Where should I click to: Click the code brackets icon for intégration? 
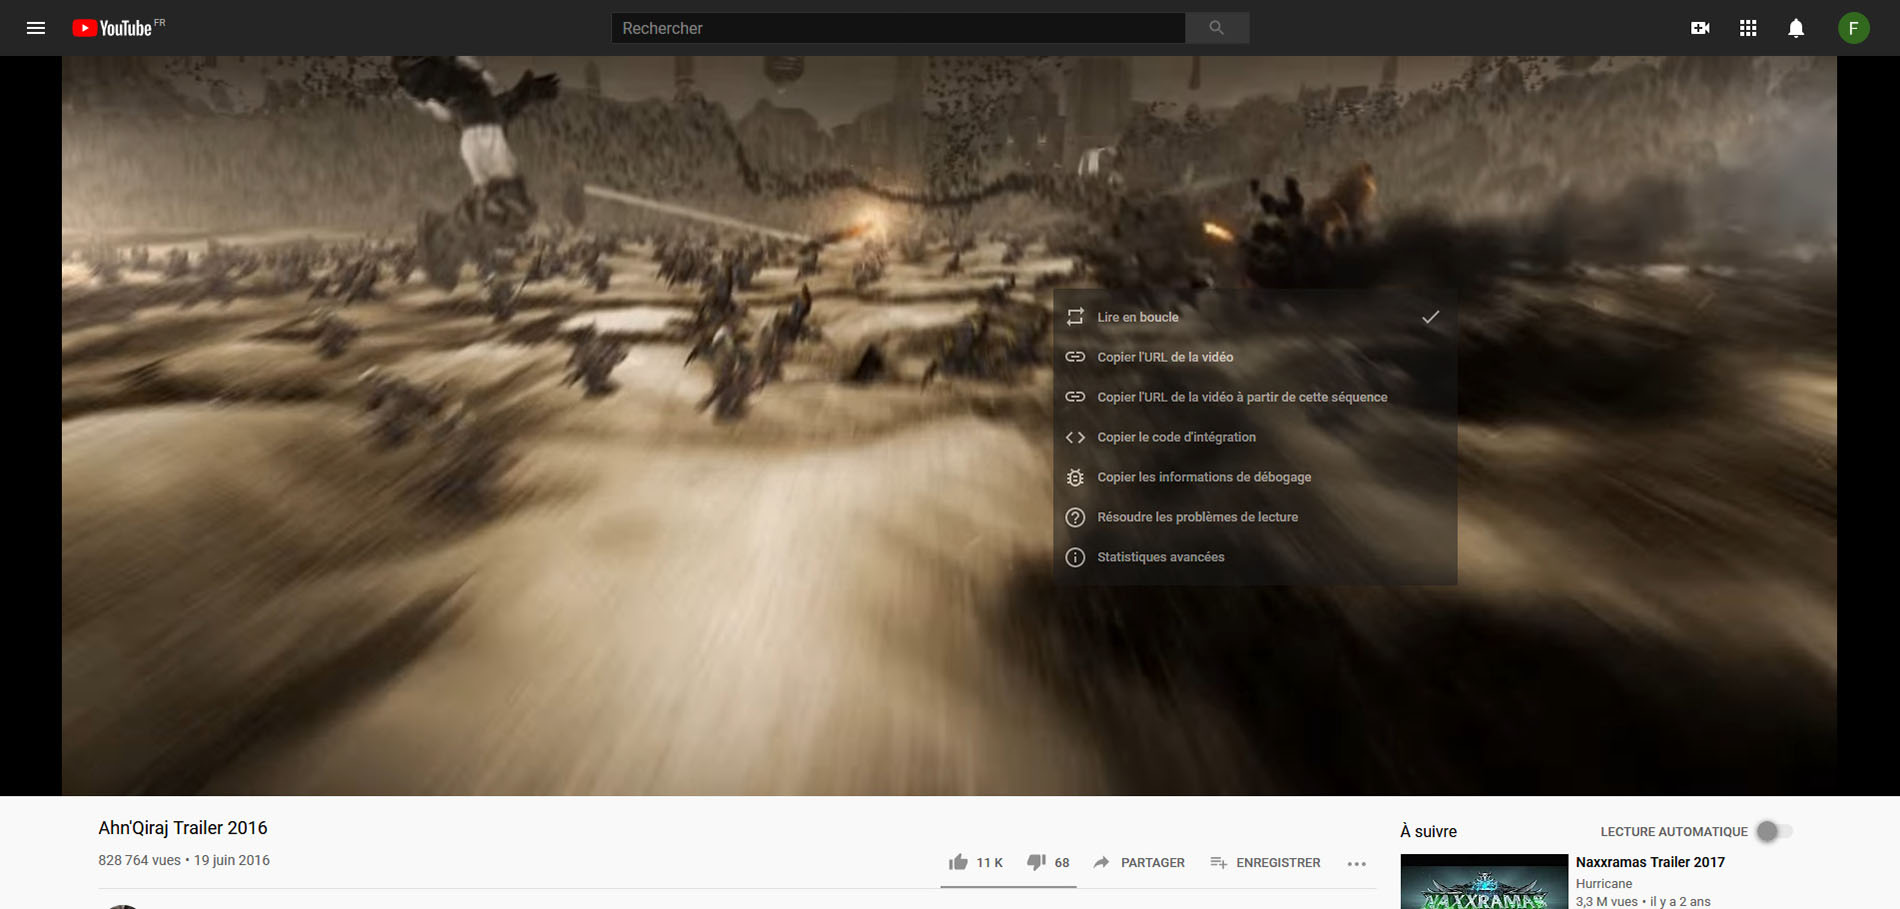click(x=1075, y=437)
